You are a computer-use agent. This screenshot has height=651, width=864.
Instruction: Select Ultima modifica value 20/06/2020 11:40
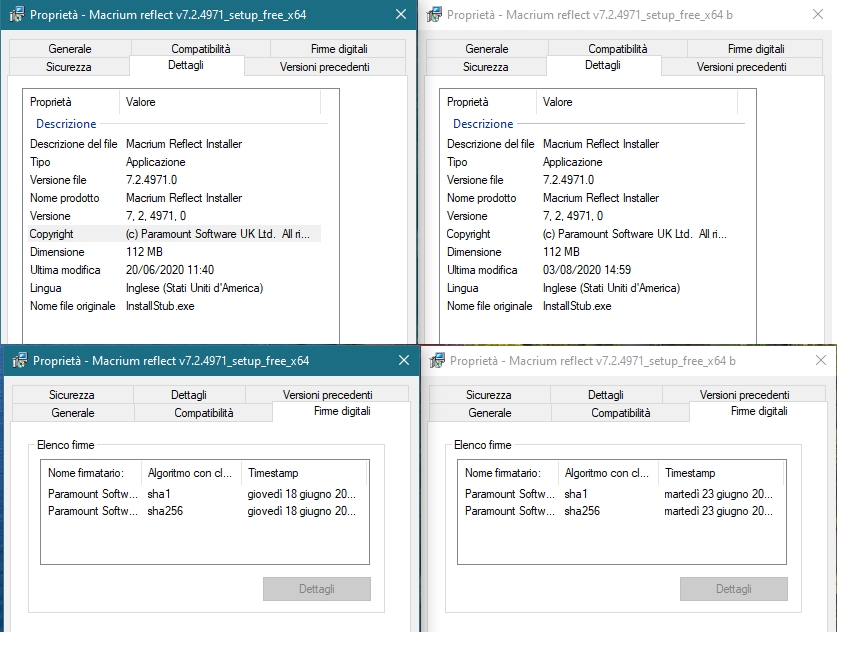click(170, 270)
